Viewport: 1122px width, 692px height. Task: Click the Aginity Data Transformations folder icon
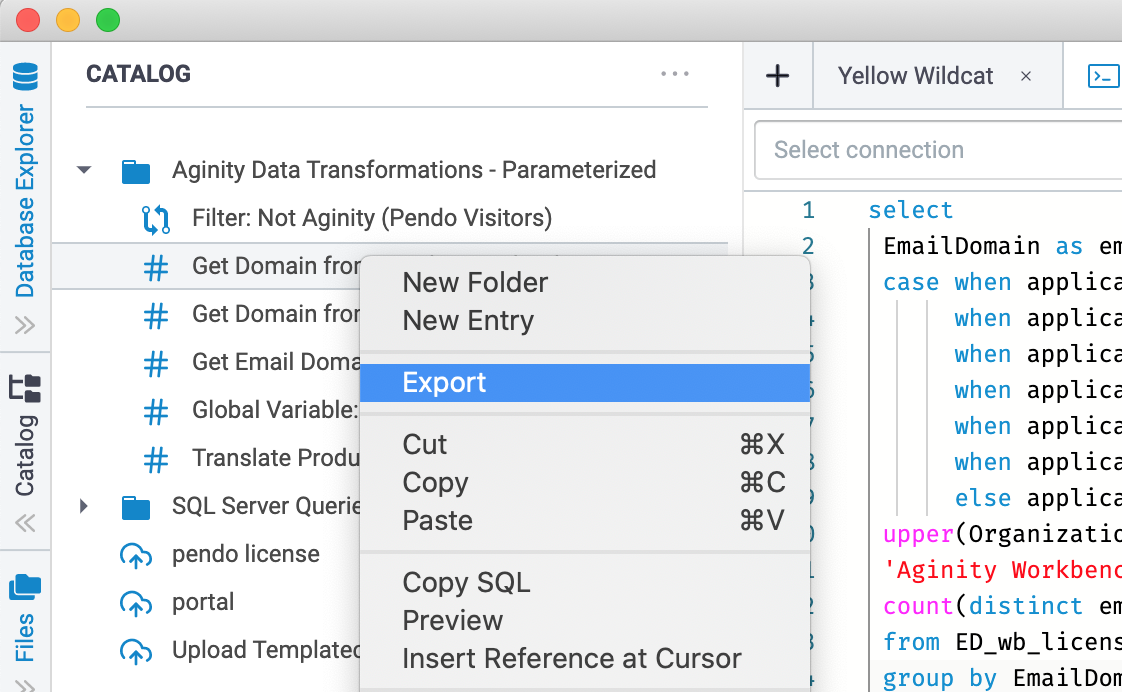[135, 172]
